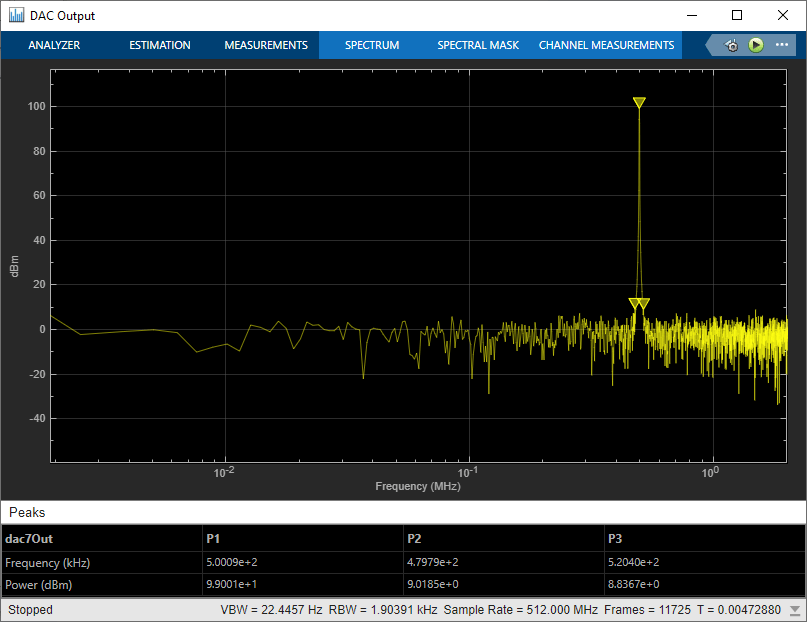Click the Power (dBm) row label

tap(39, 585)
